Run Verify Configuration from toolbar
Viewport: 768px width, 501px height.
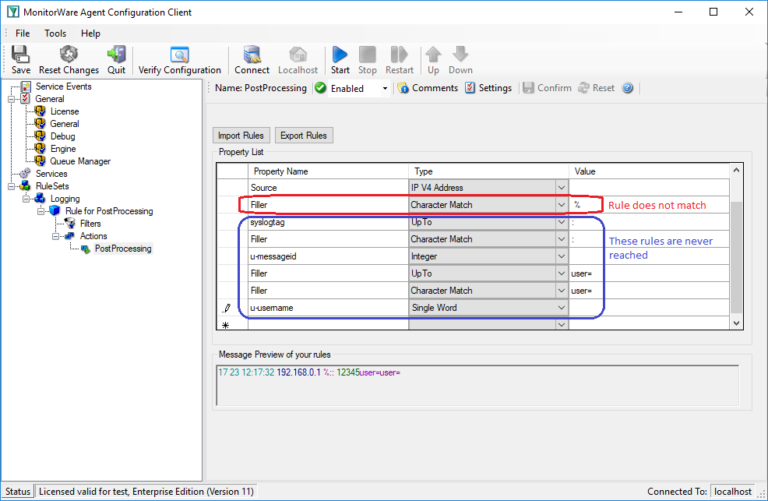tap(179, 56)
